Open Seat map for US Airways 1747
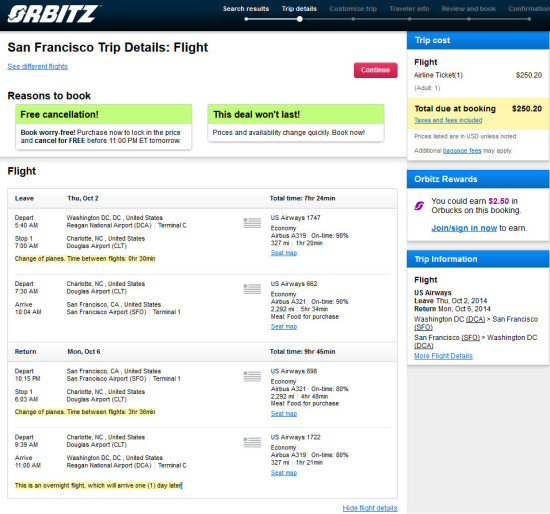 pyautogui.click(x=284, y=253)
